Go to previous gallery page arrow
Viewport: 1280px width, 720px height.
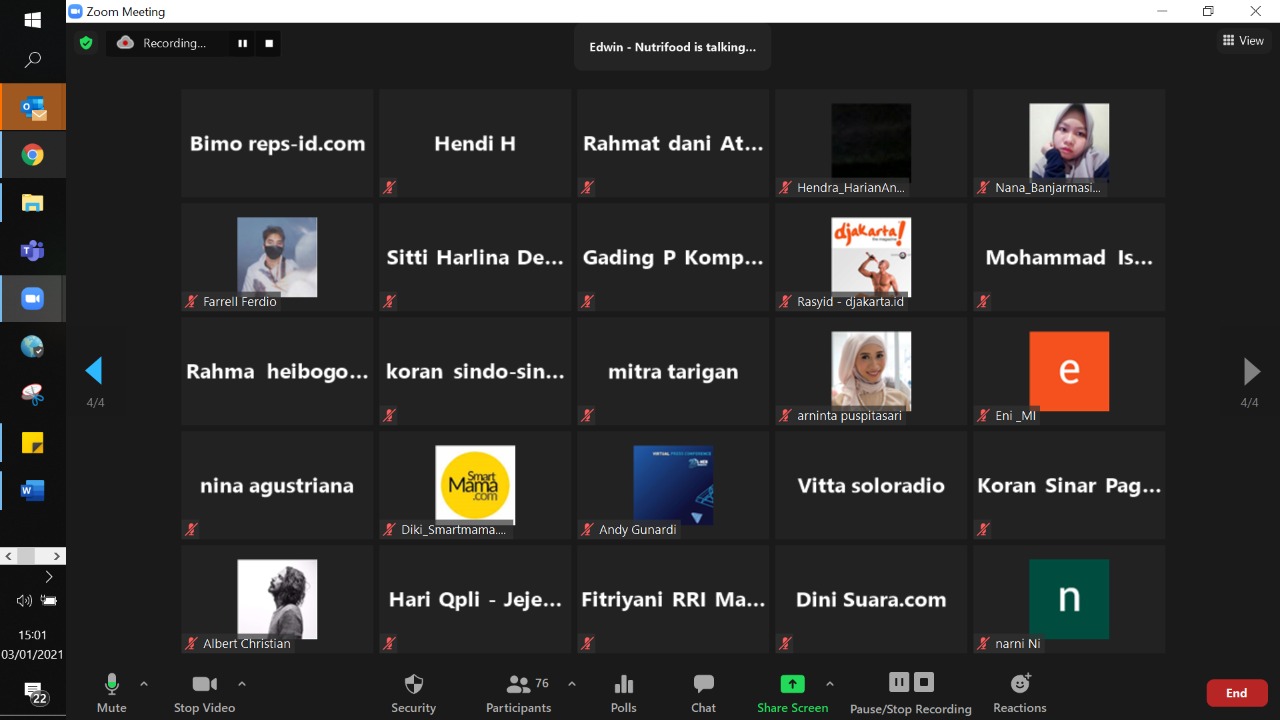[94, 371]
